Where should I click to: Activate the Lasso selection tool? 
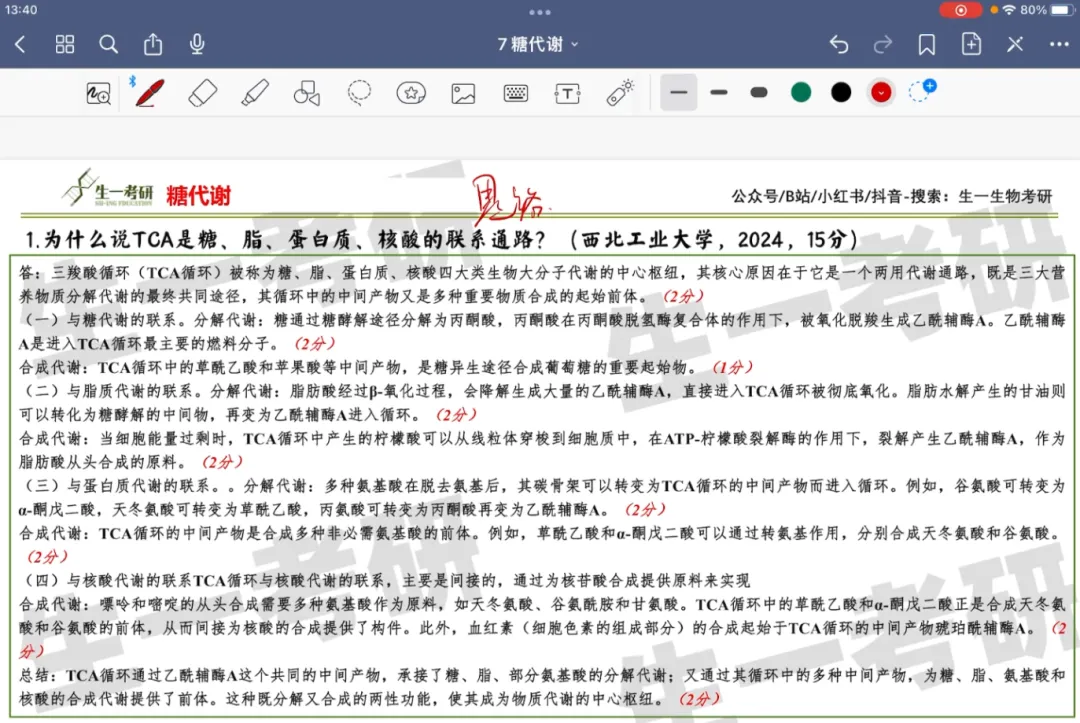[359, 91]
